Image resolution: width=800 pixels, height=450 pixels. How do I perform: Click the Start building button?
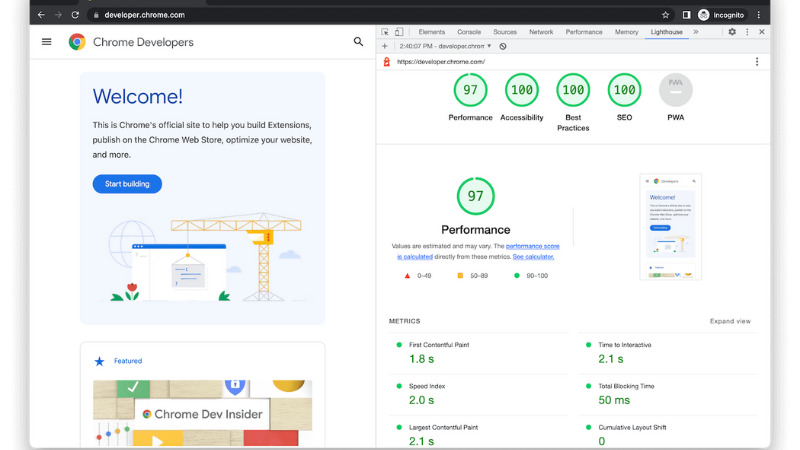pyautogui.click(x=127, y=184)
